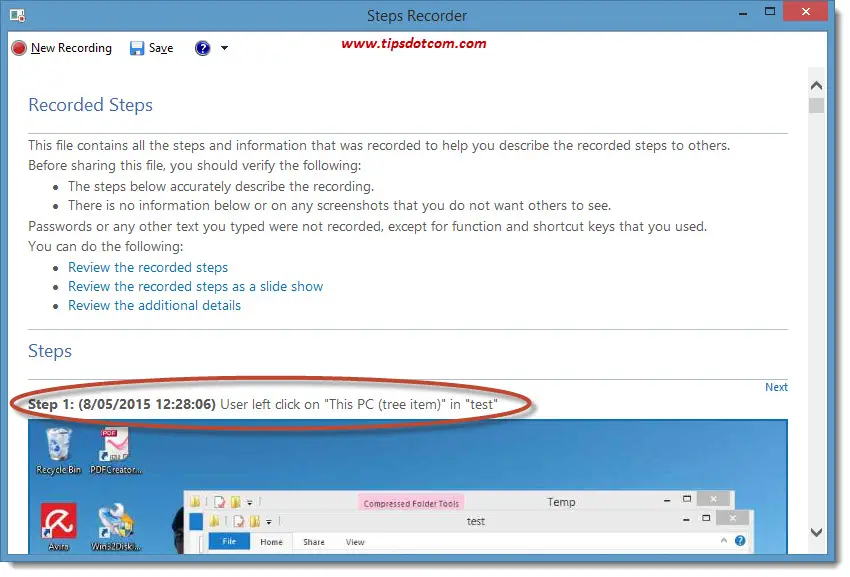Screen dimensions: 850x577
Task: Click the Recorded Steps heading
Action: point(91,105)
